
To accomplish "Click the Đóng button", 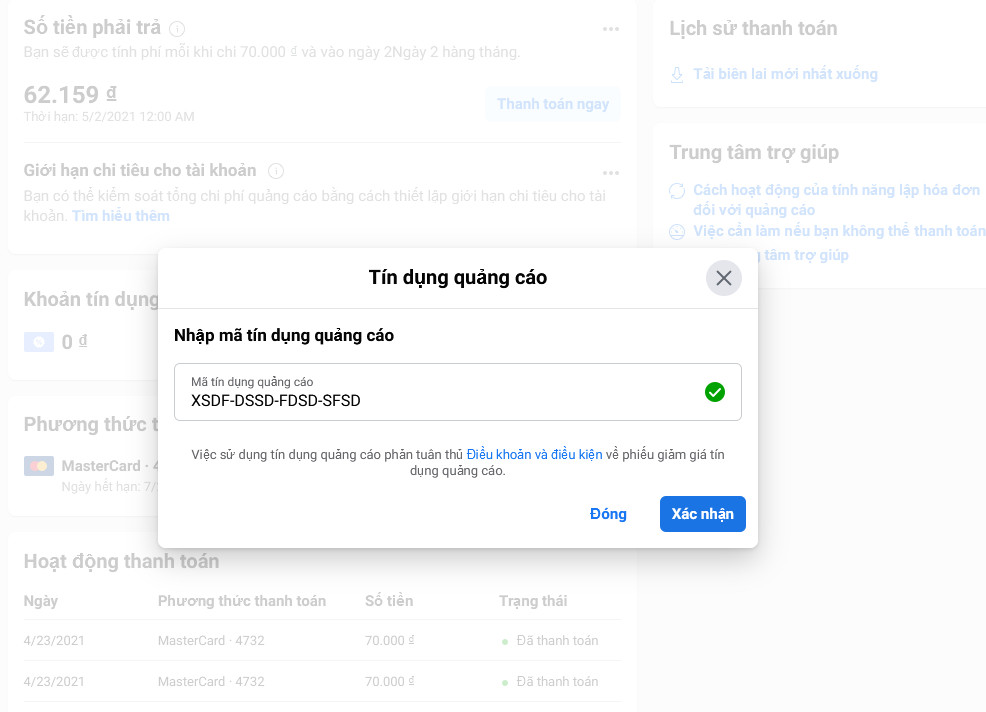I will (608, 514).
